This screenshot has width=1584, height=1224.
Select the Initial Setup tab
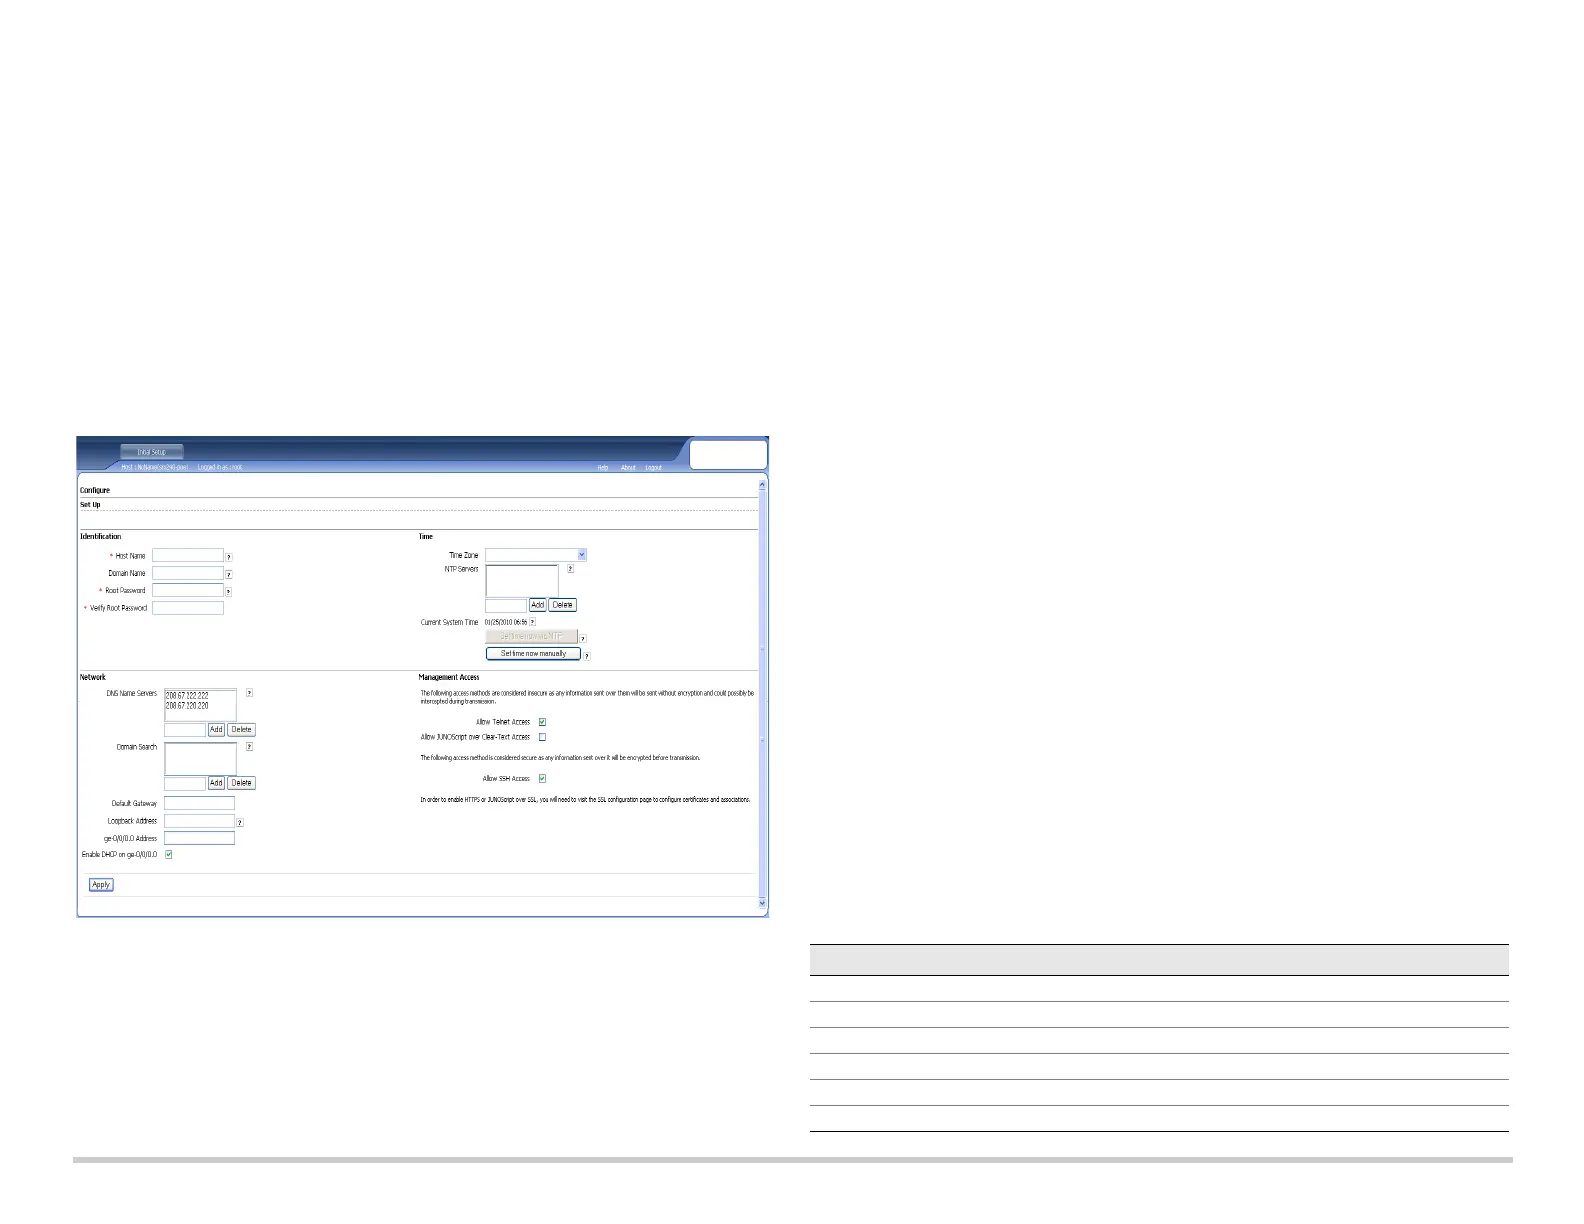tap(152, 452)
